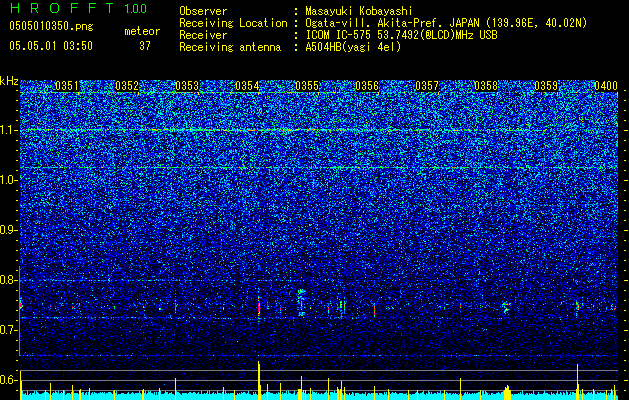Click the meteor label

(142, 31)
